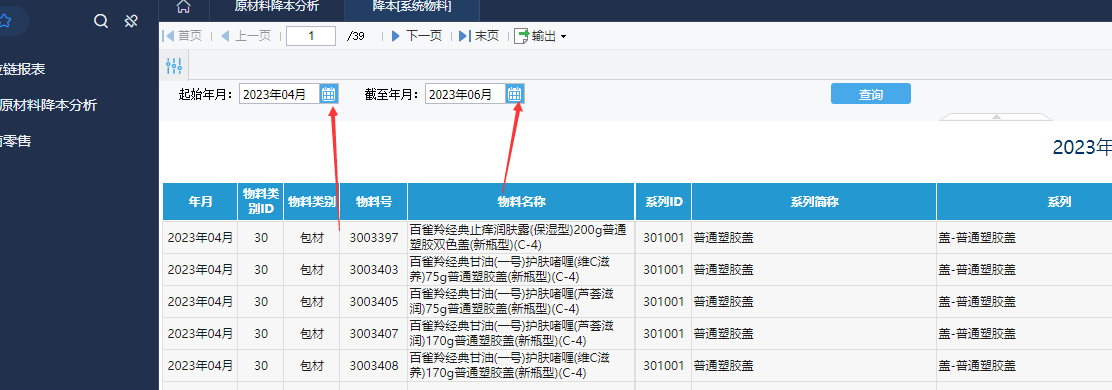
Task: Click the page number input field
Action: pos(311,36)
